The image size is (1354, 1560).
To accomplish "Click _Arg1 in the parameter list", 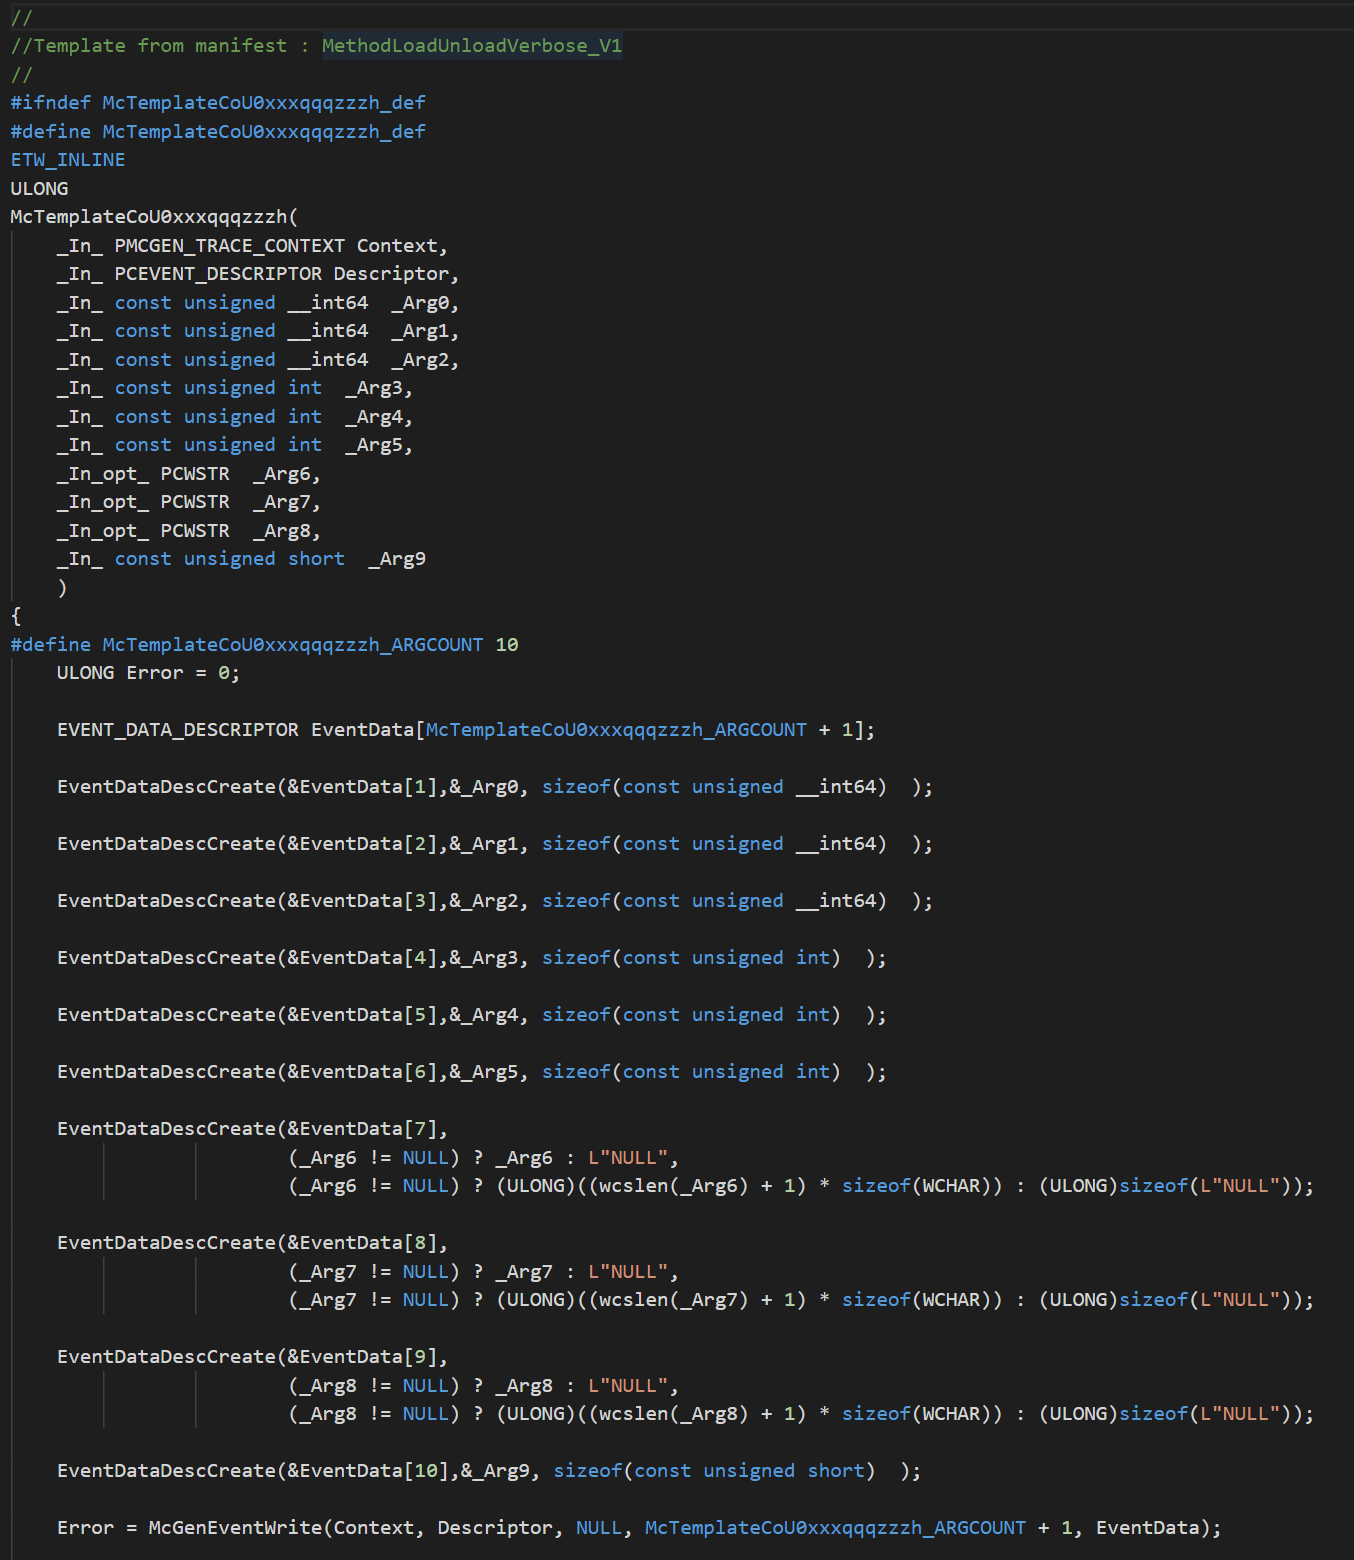I will coord(420,331).
